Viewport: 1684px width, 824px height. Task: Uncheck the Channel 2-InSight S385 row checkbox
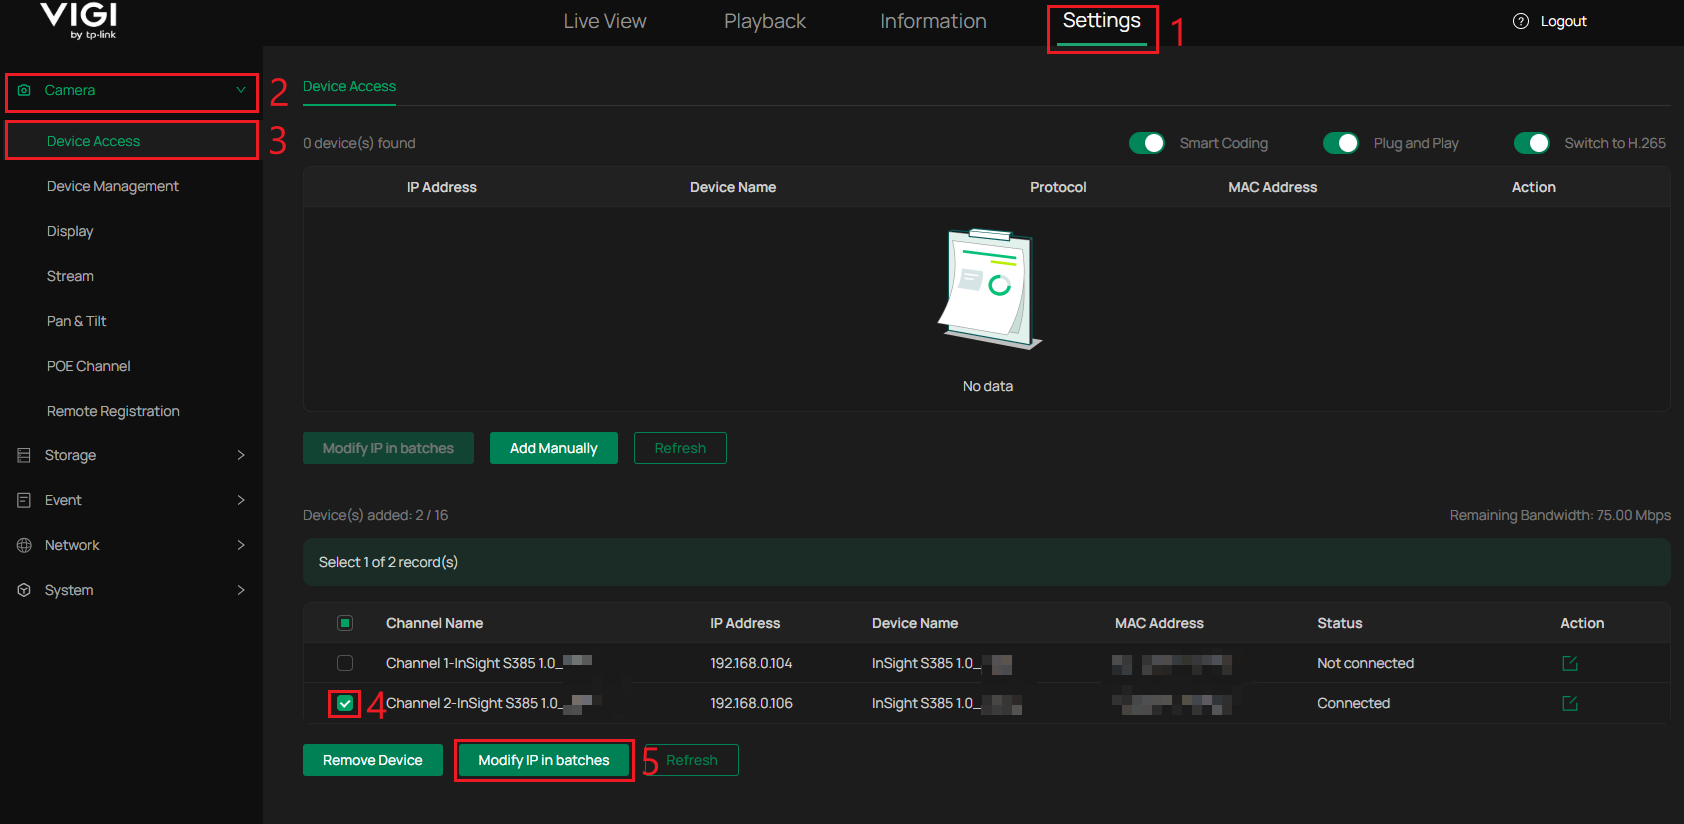click(345, 703)
